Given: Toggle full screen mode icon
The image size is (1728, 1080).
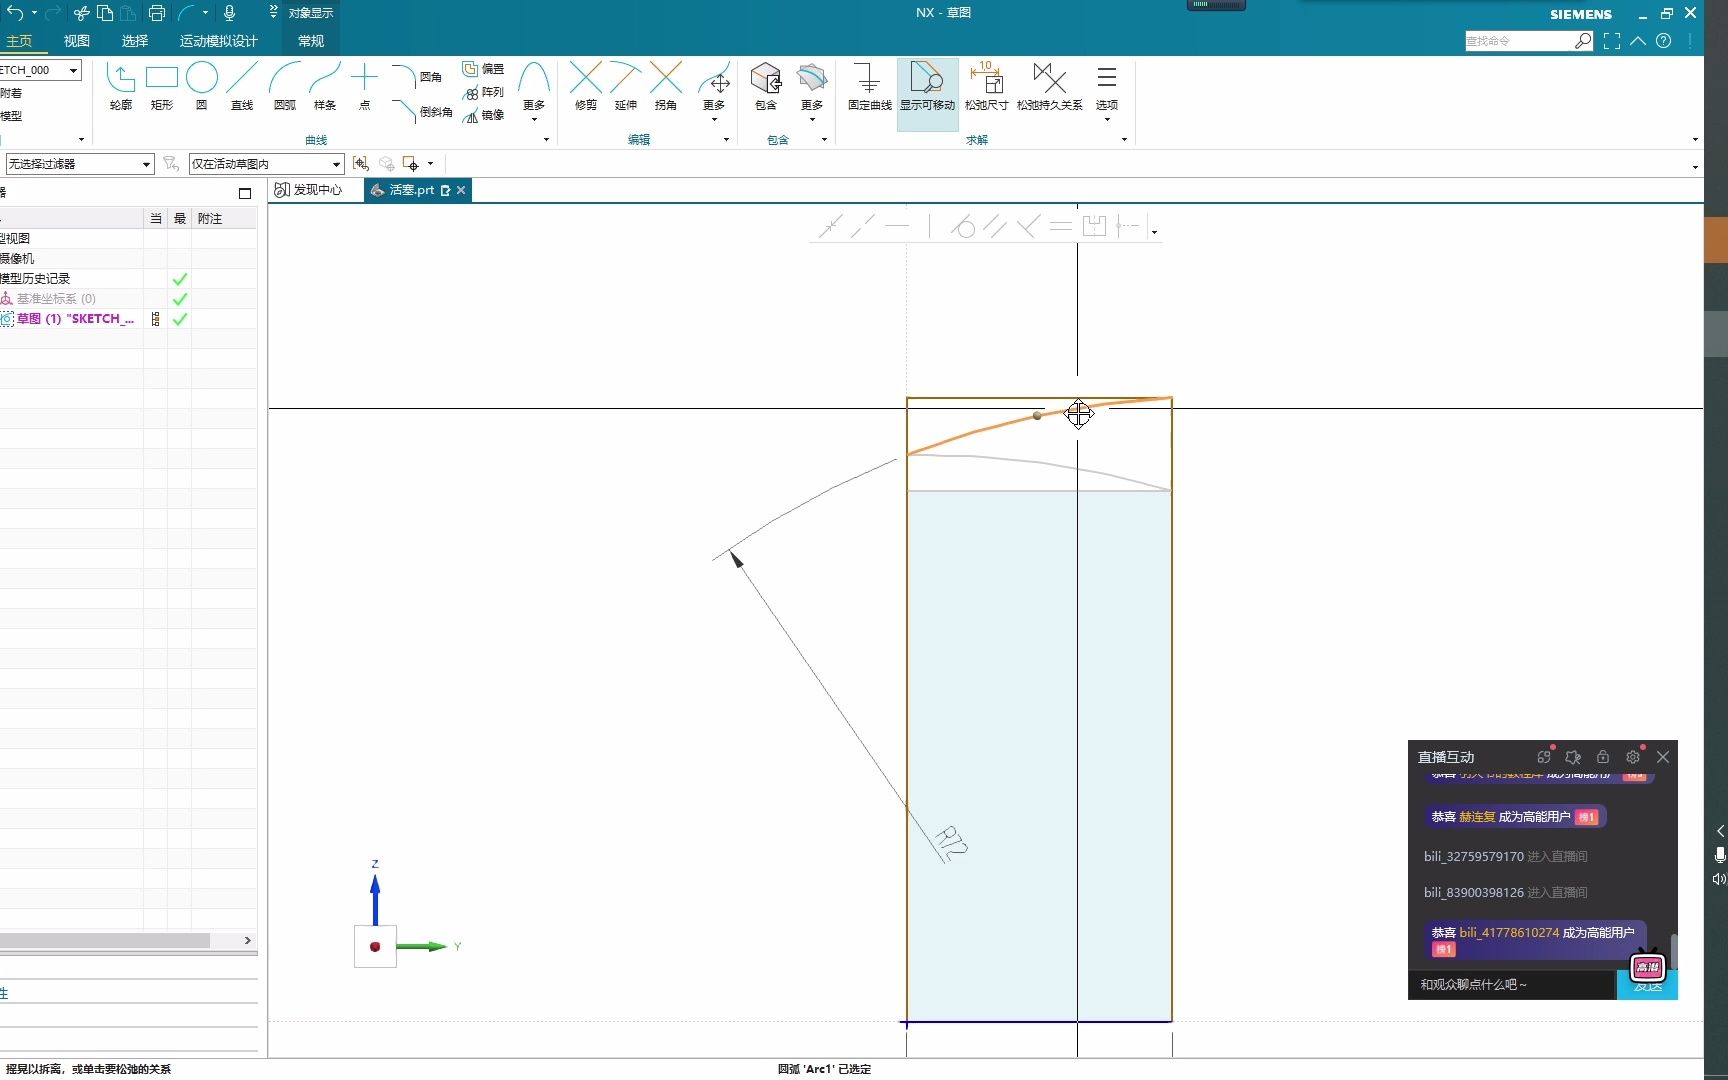Looking at the screenshot, I should click(x=1612, y=41).
